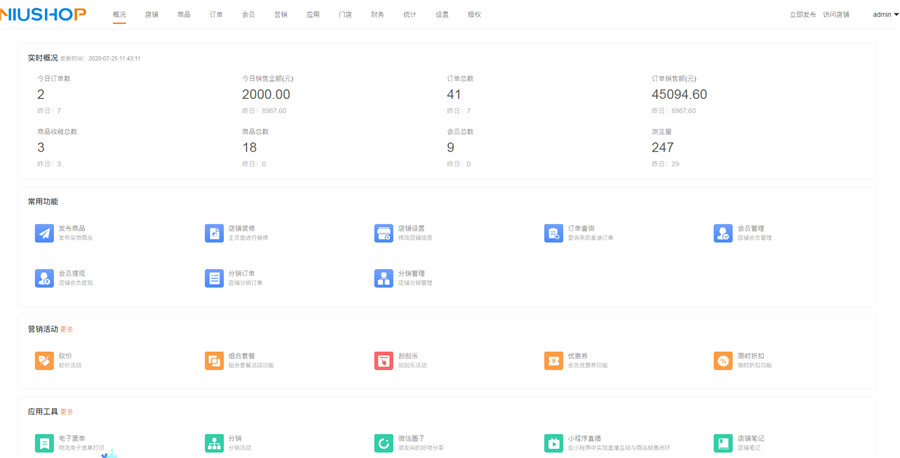Image resolution: width=900 pixels, height=458 pixels.
Task: Click the NIUSHOP logo
Action: (43, 14)
